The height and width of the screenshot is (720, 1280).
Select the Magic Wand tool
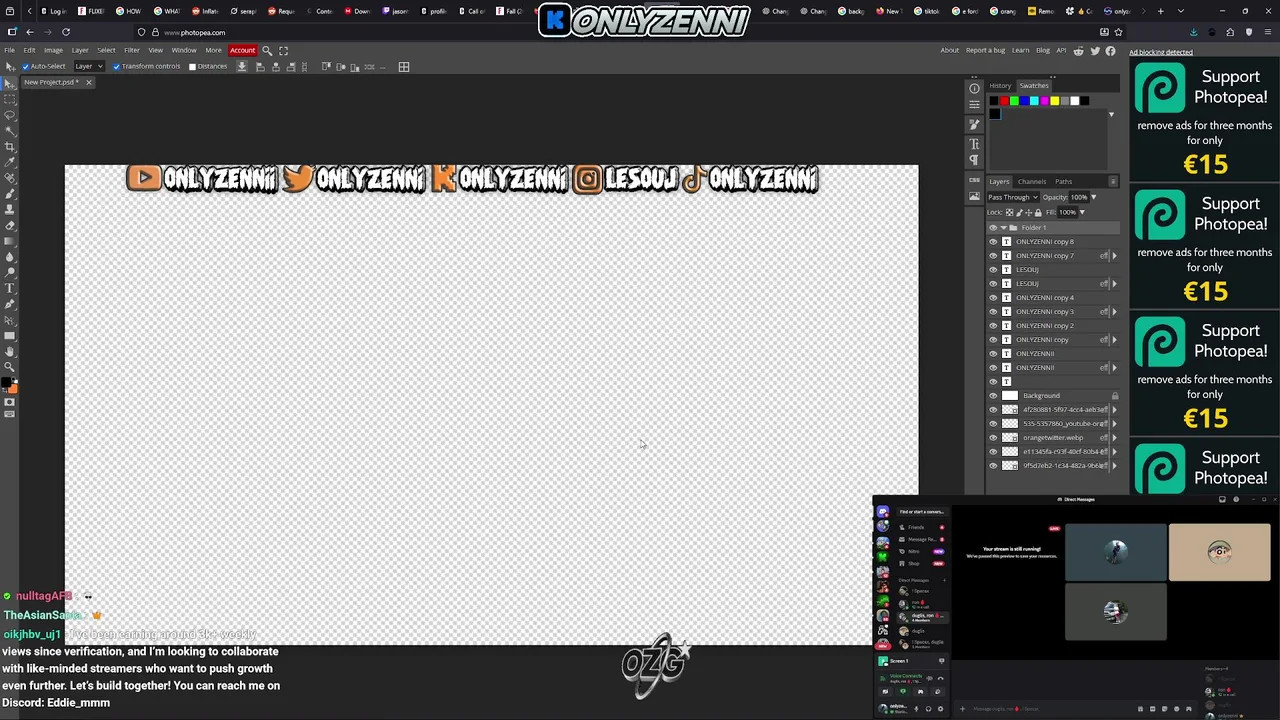[10, 131]
